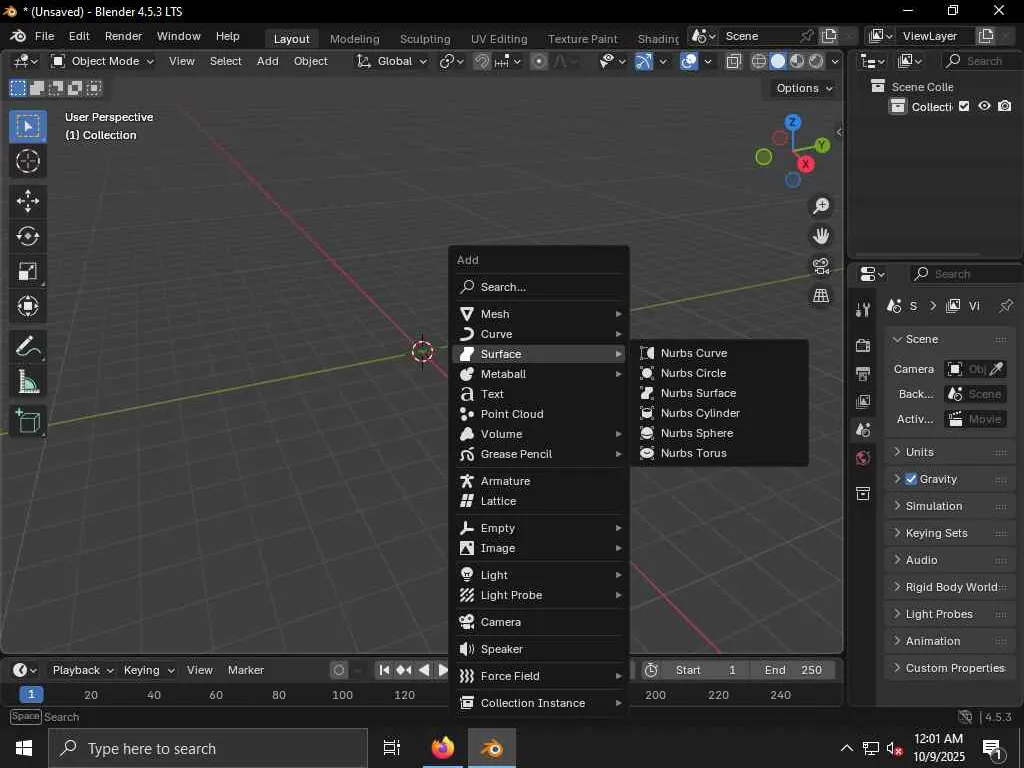Click Search in Add menu
The height and width of the screenshot is (768, 1024).
point(539,287)
